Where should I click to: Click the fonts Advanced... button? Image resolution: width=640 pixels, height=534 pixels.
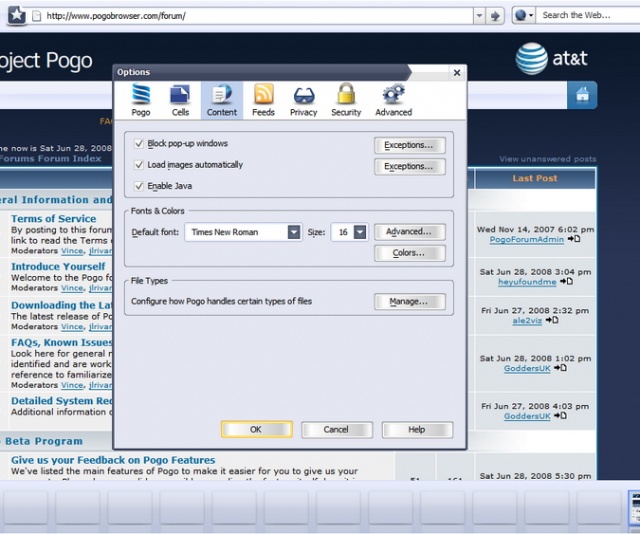click(410, 231)
